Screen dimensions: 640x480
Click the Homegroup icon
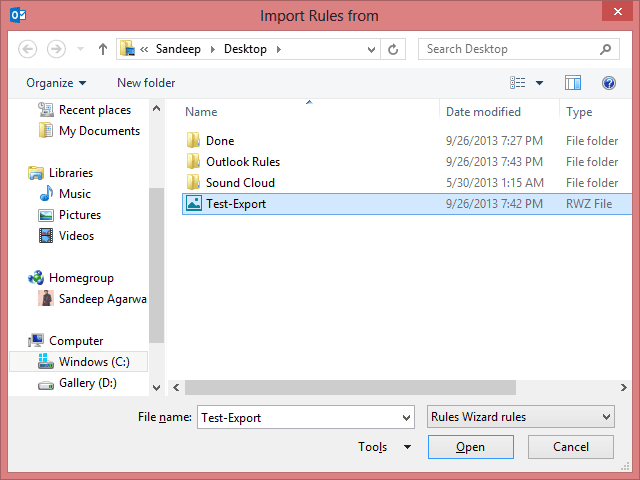point(36,278)
